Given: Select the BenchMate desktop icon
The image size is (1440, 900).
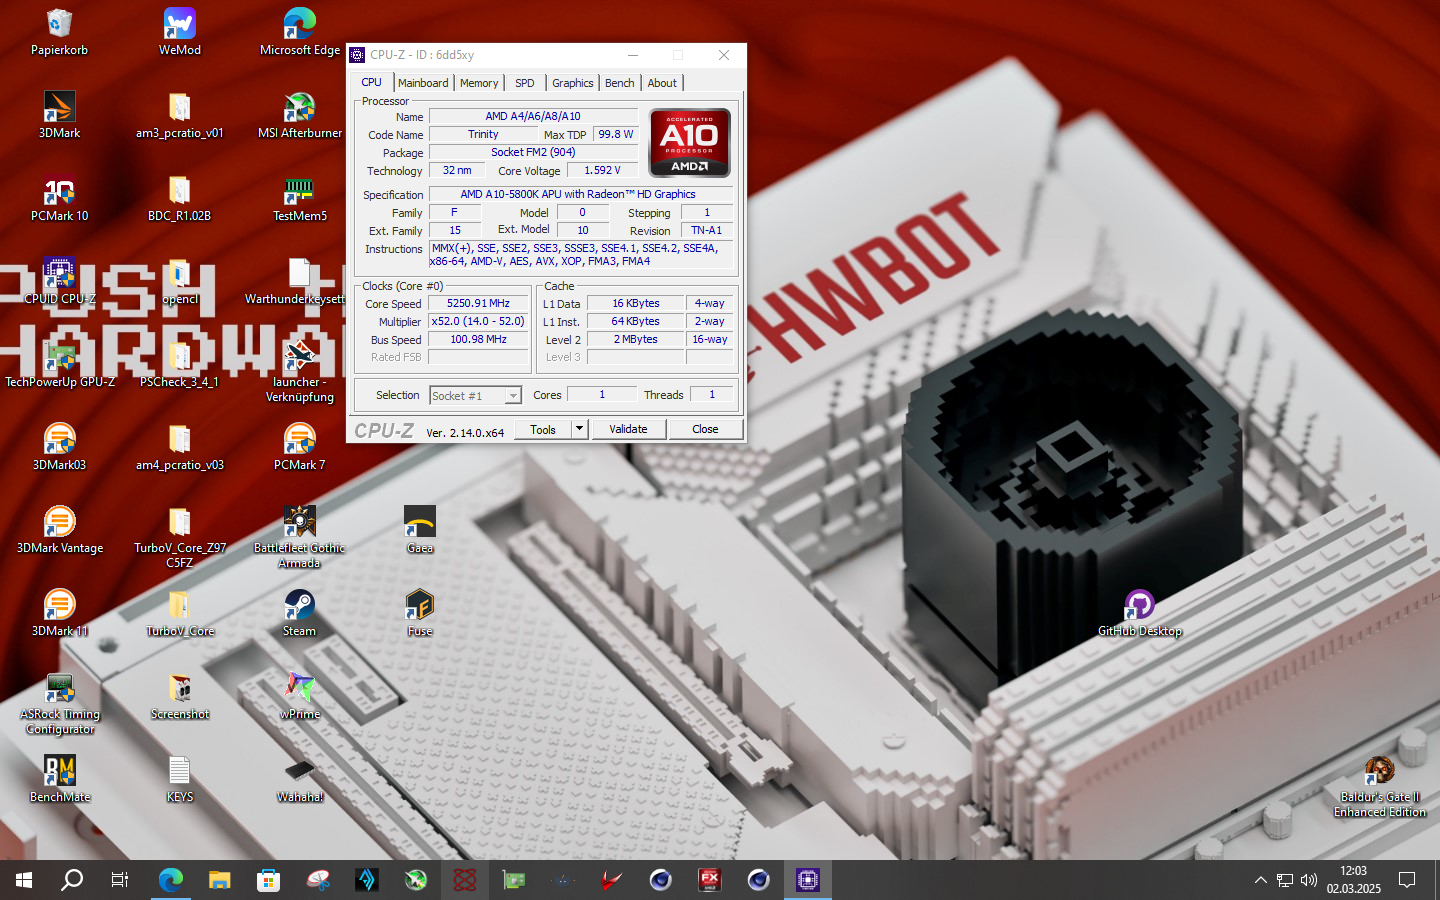Looking at the screenshot, I should (59, 779).
